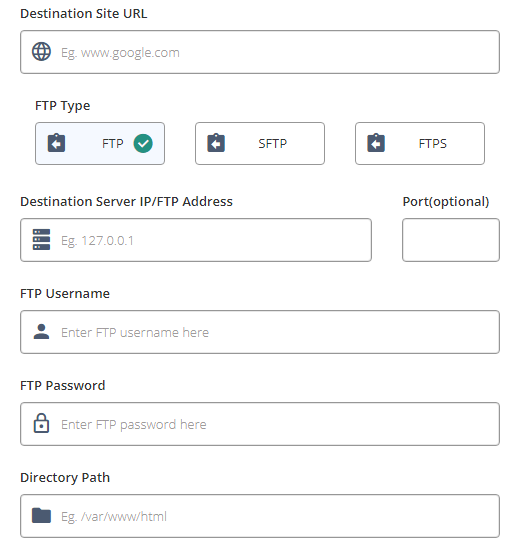Focus the FTP Username input
522x550 pixels.
pyautogui.click(x=260, y=332)
